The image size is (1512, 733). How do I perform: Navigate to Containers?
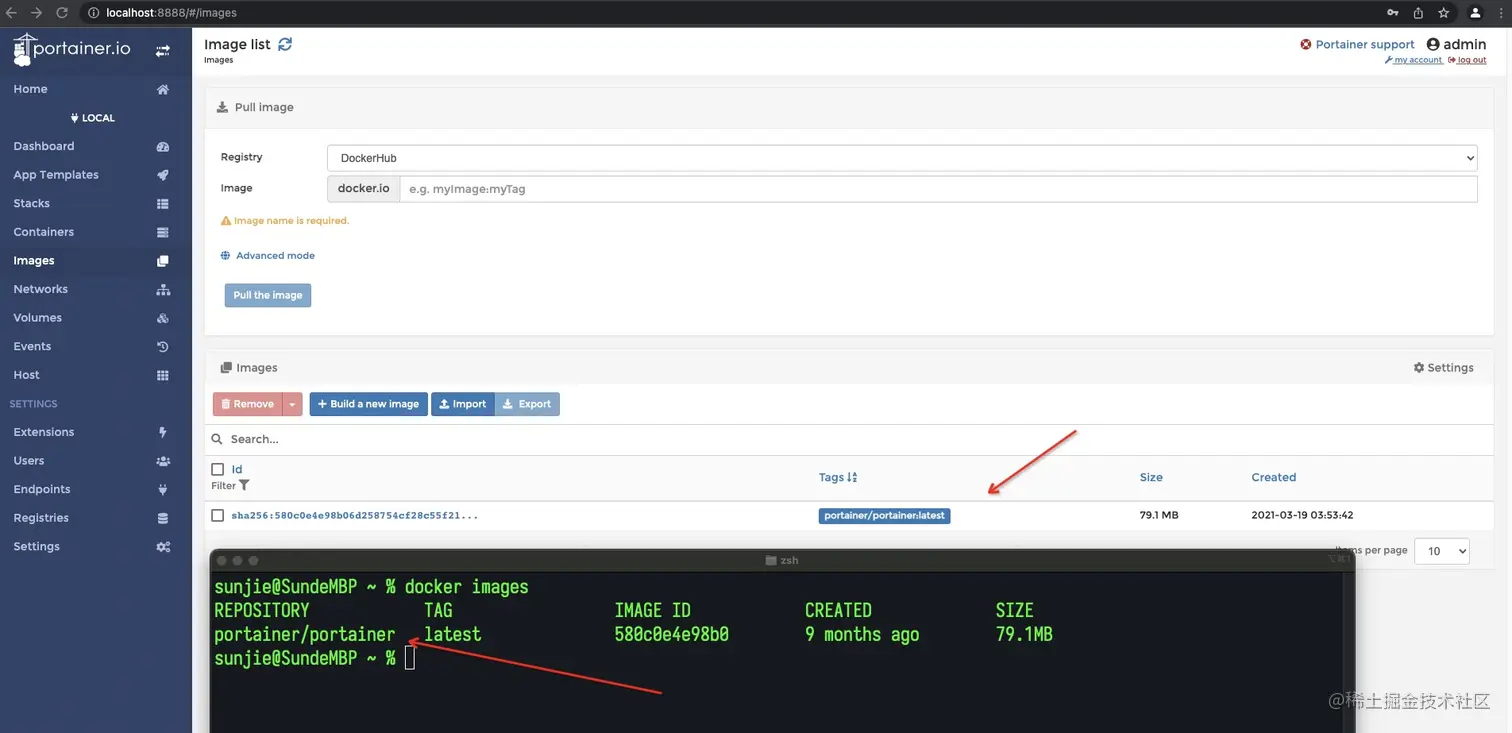[x=43, y=232]
